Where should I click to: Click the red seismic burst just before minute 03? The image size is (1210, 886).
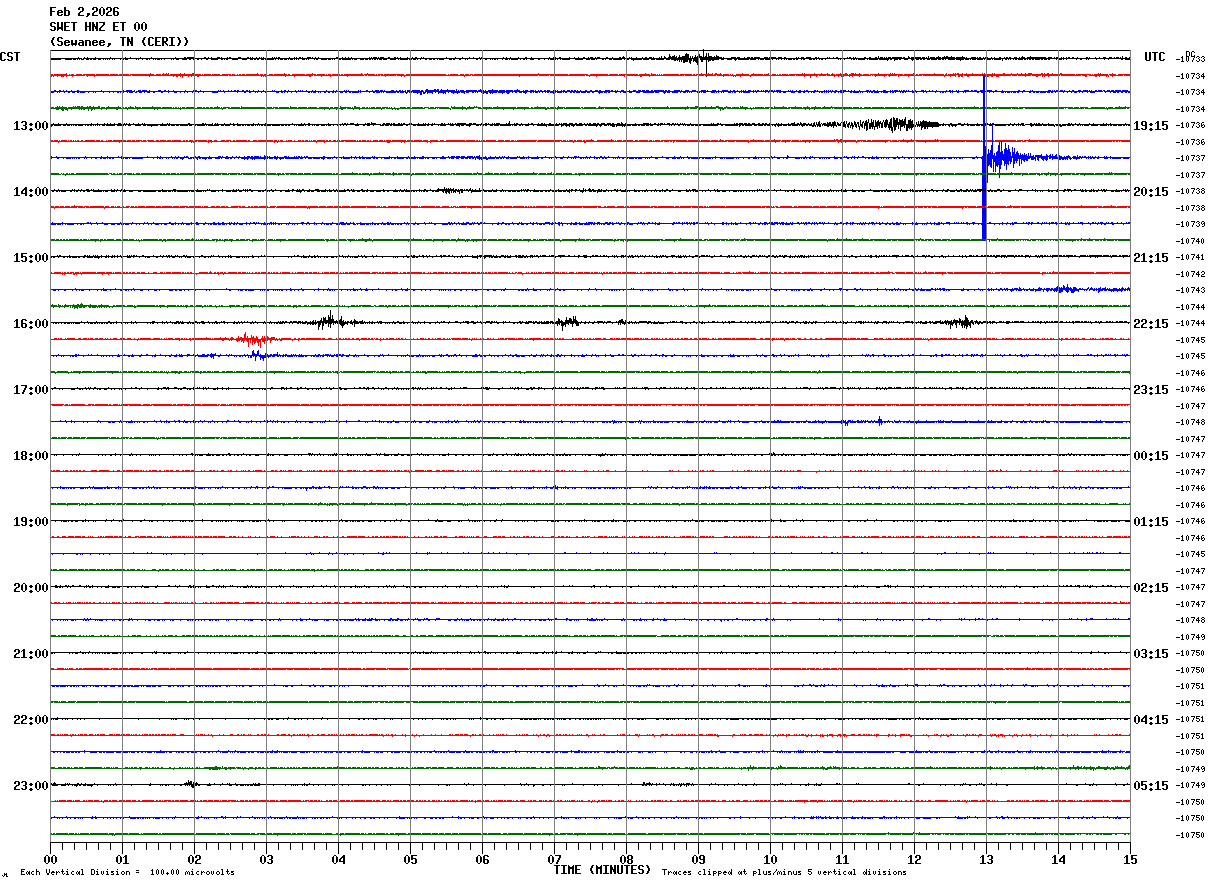click(x=255, y=340)
